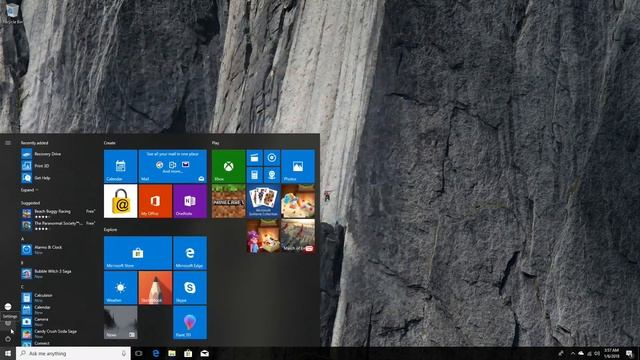Viewport: 640px width, 360px height.
Task: Open the Calculator small tile
Action: [254, 175]
